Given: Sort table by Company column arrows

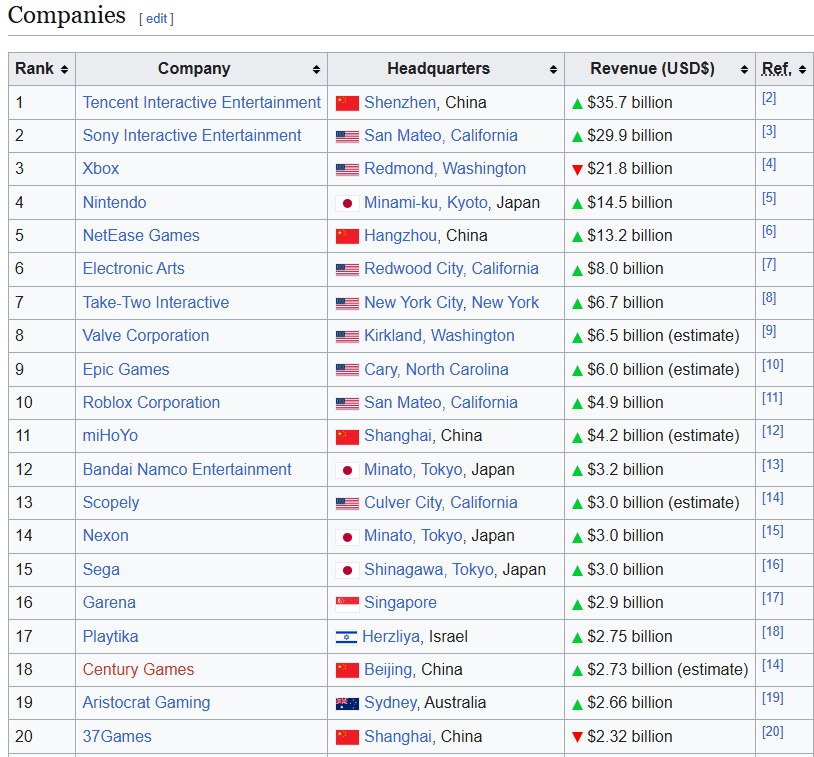Looking at the screenshot, I should click(x=316, y=70).
